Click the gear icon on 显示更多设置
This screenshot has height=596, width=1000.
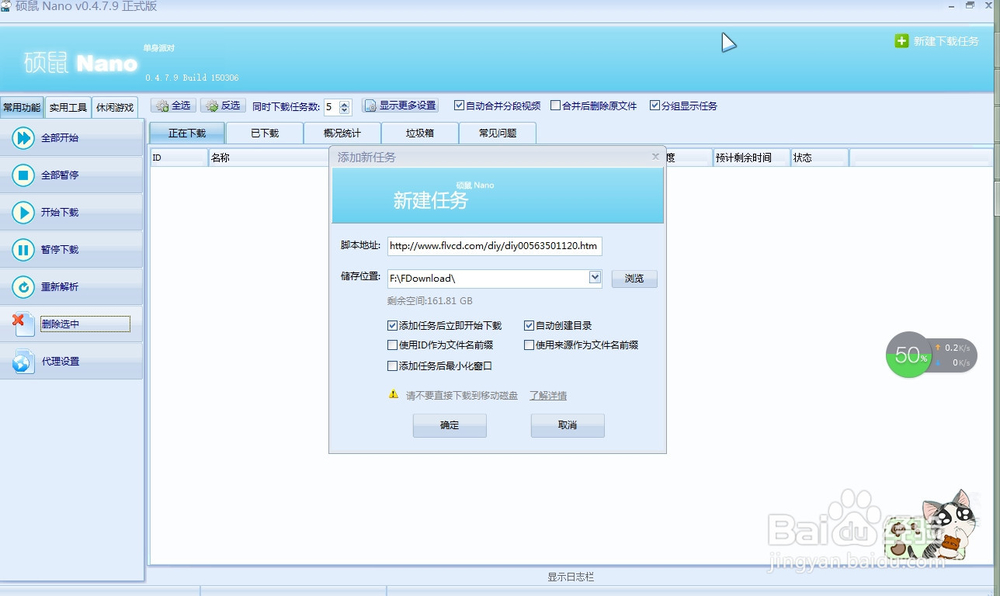pyautogui.click(x=370, y=106)
